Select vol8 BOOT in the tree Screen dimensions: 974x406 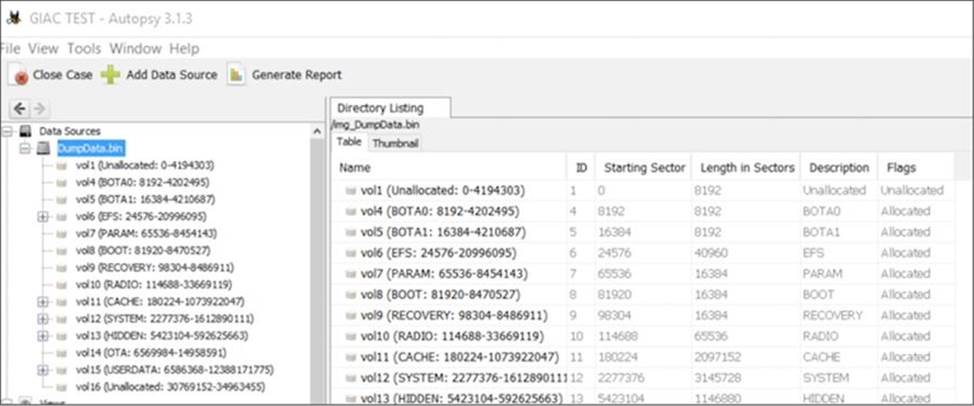(142, 251)
